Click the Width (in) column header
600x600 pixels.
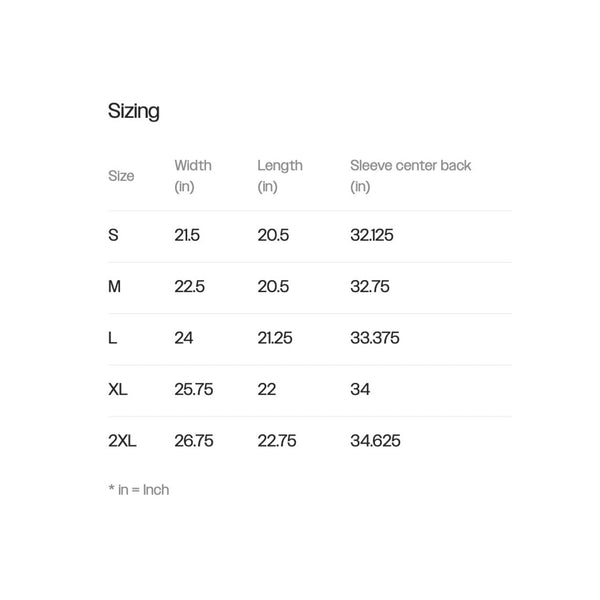(193, 176)
